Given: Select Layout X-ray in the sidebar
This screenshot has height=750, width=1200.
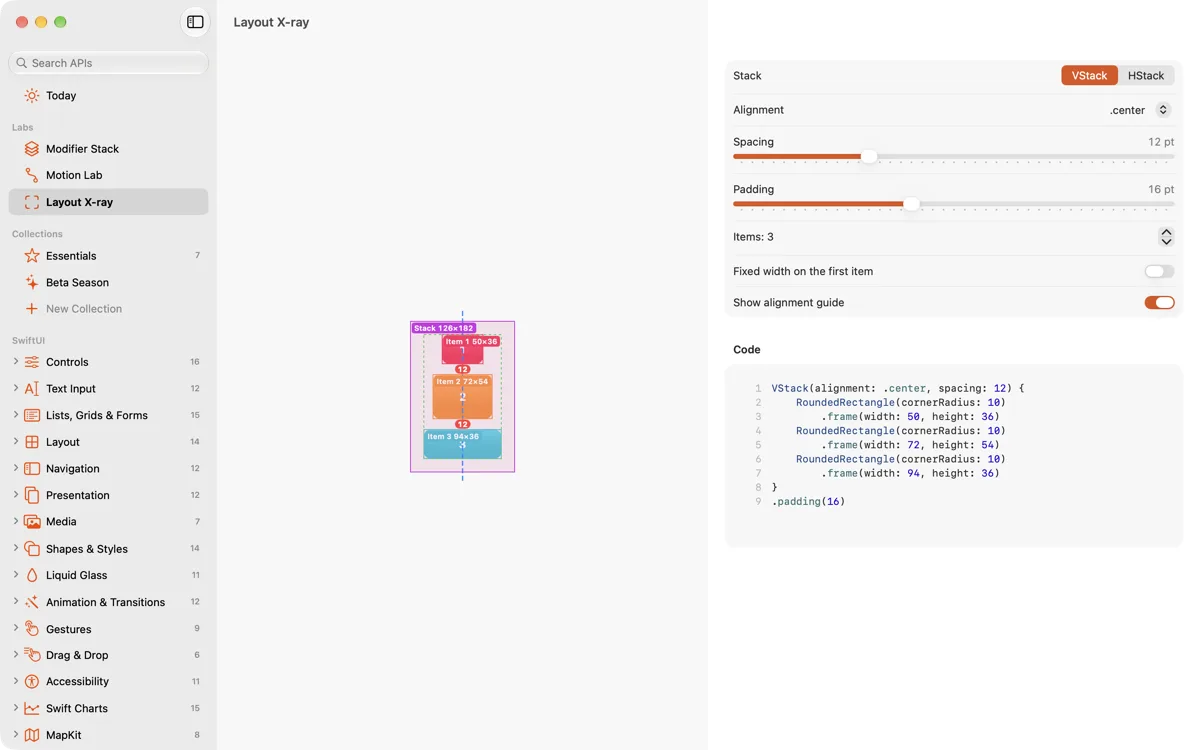Looking at the screenshot, I should (x=108, y=202).
